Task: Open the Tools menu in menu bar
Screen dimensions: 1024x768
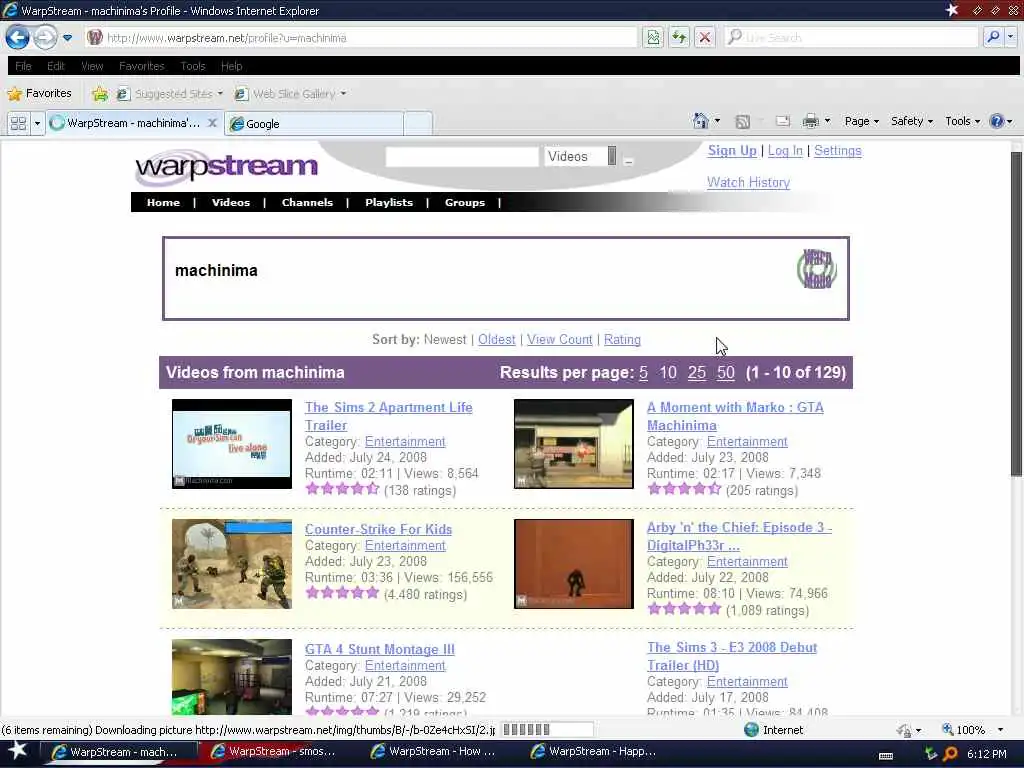Action: pos(193,66)
